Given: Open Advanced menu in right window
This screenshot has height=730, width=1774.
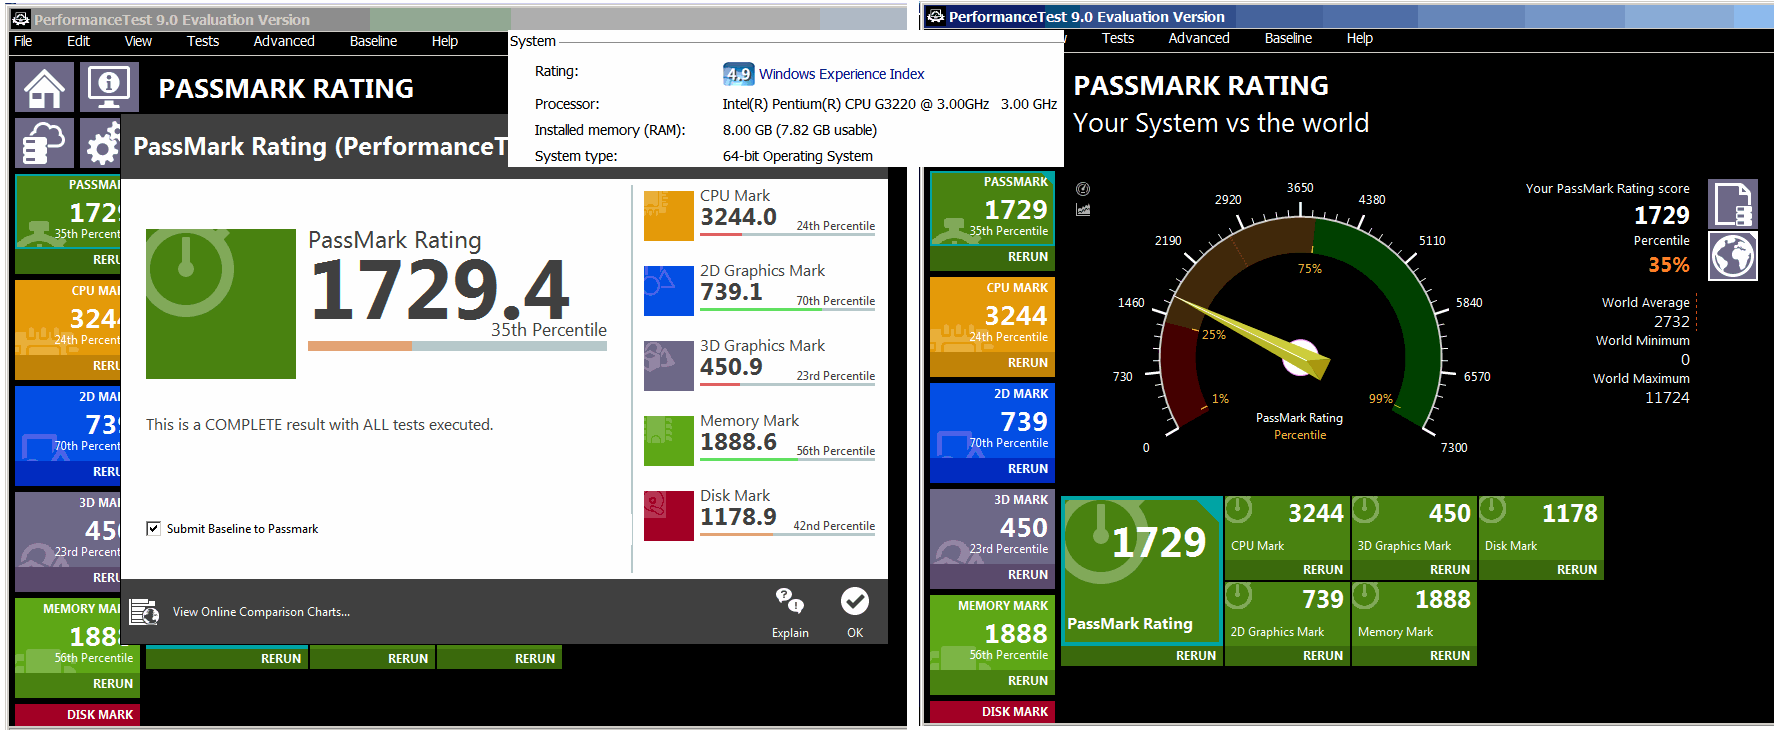Looking at the screenshot, I should coord(1199,38).
